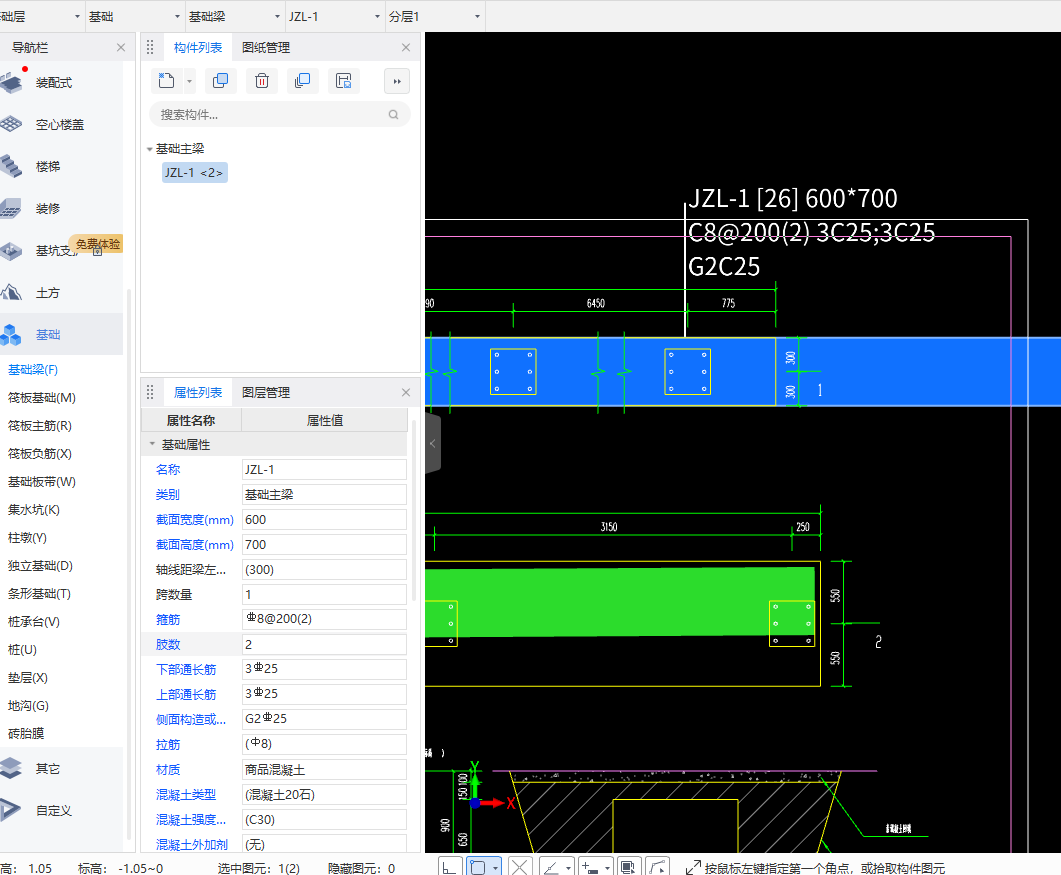
Task: Select 垫层(X) in foundation list
Action: click(27, 677)
